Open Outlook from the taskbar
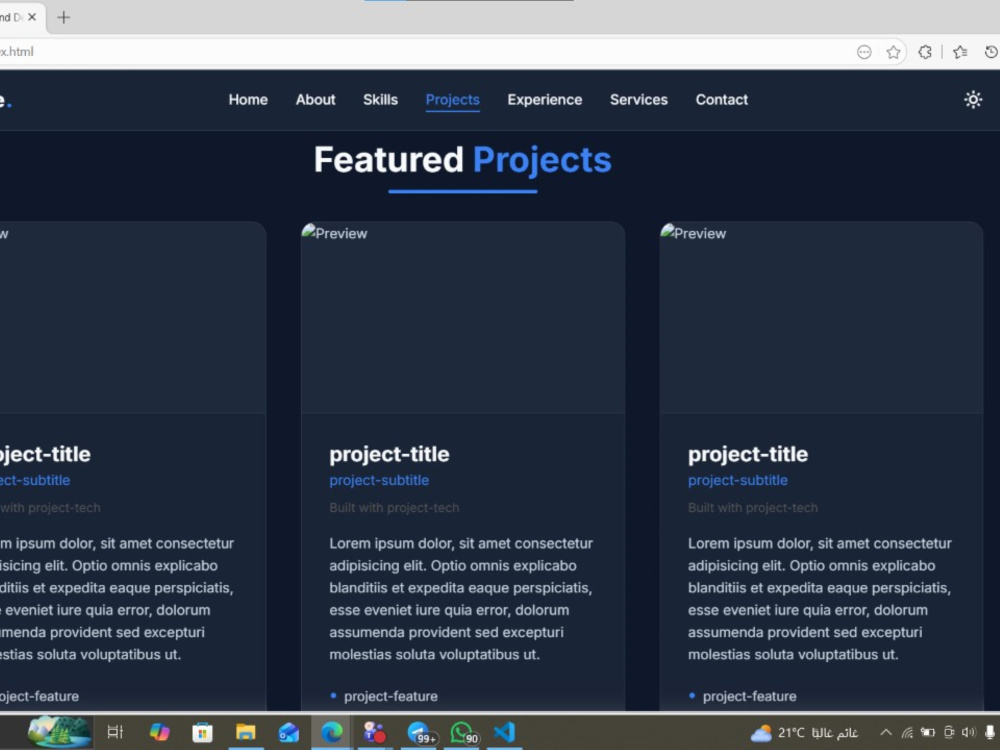Screen dimensions: 1000x750 (288, 732)
